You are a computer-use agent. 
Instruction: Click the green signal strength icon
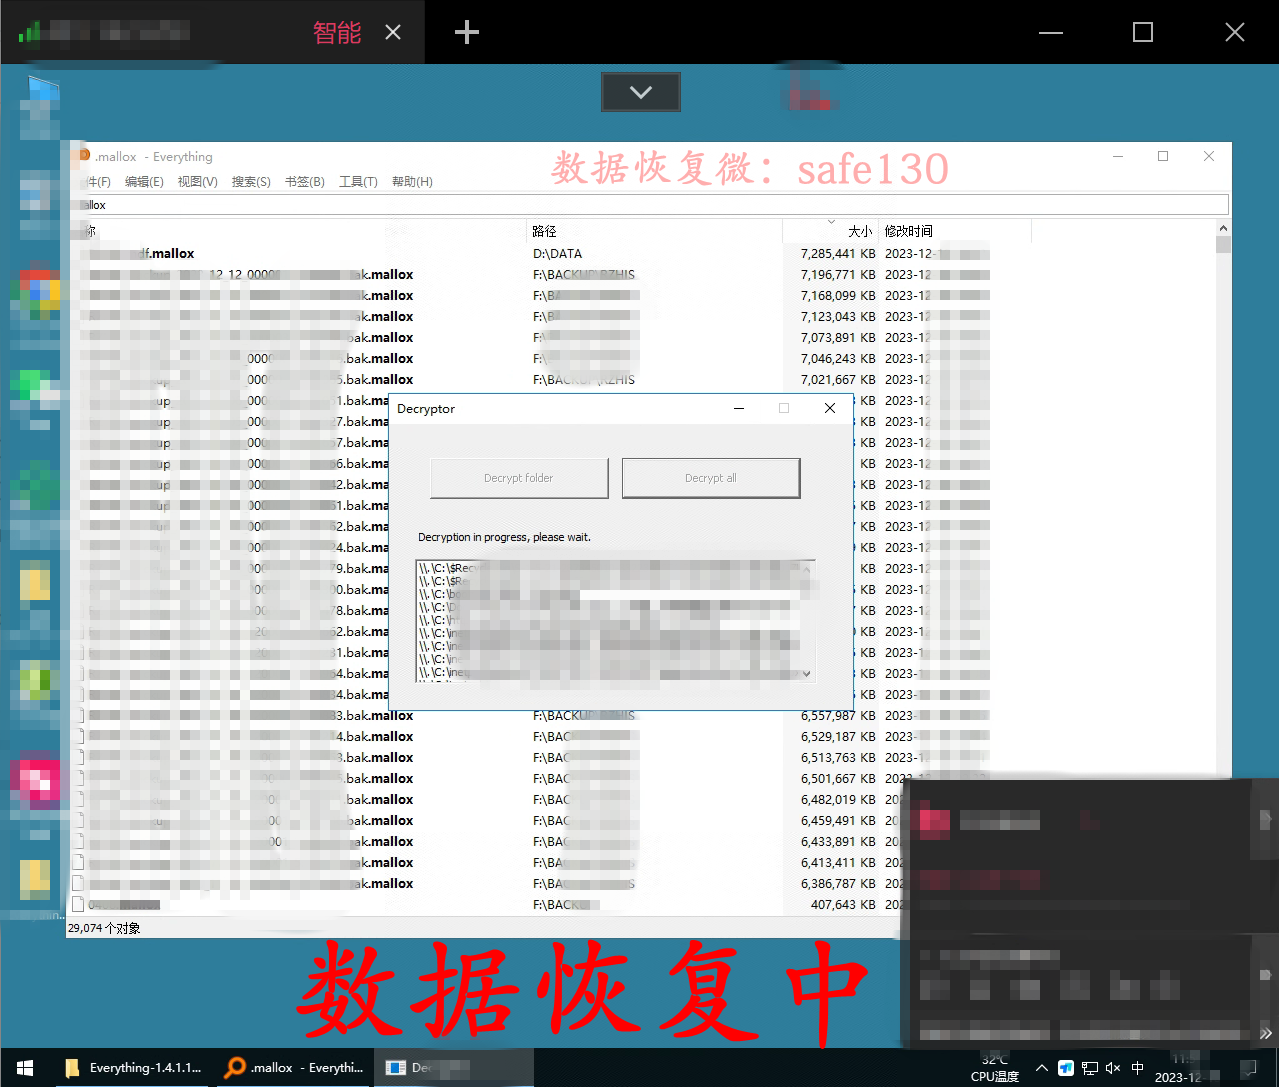coord(28,32)
